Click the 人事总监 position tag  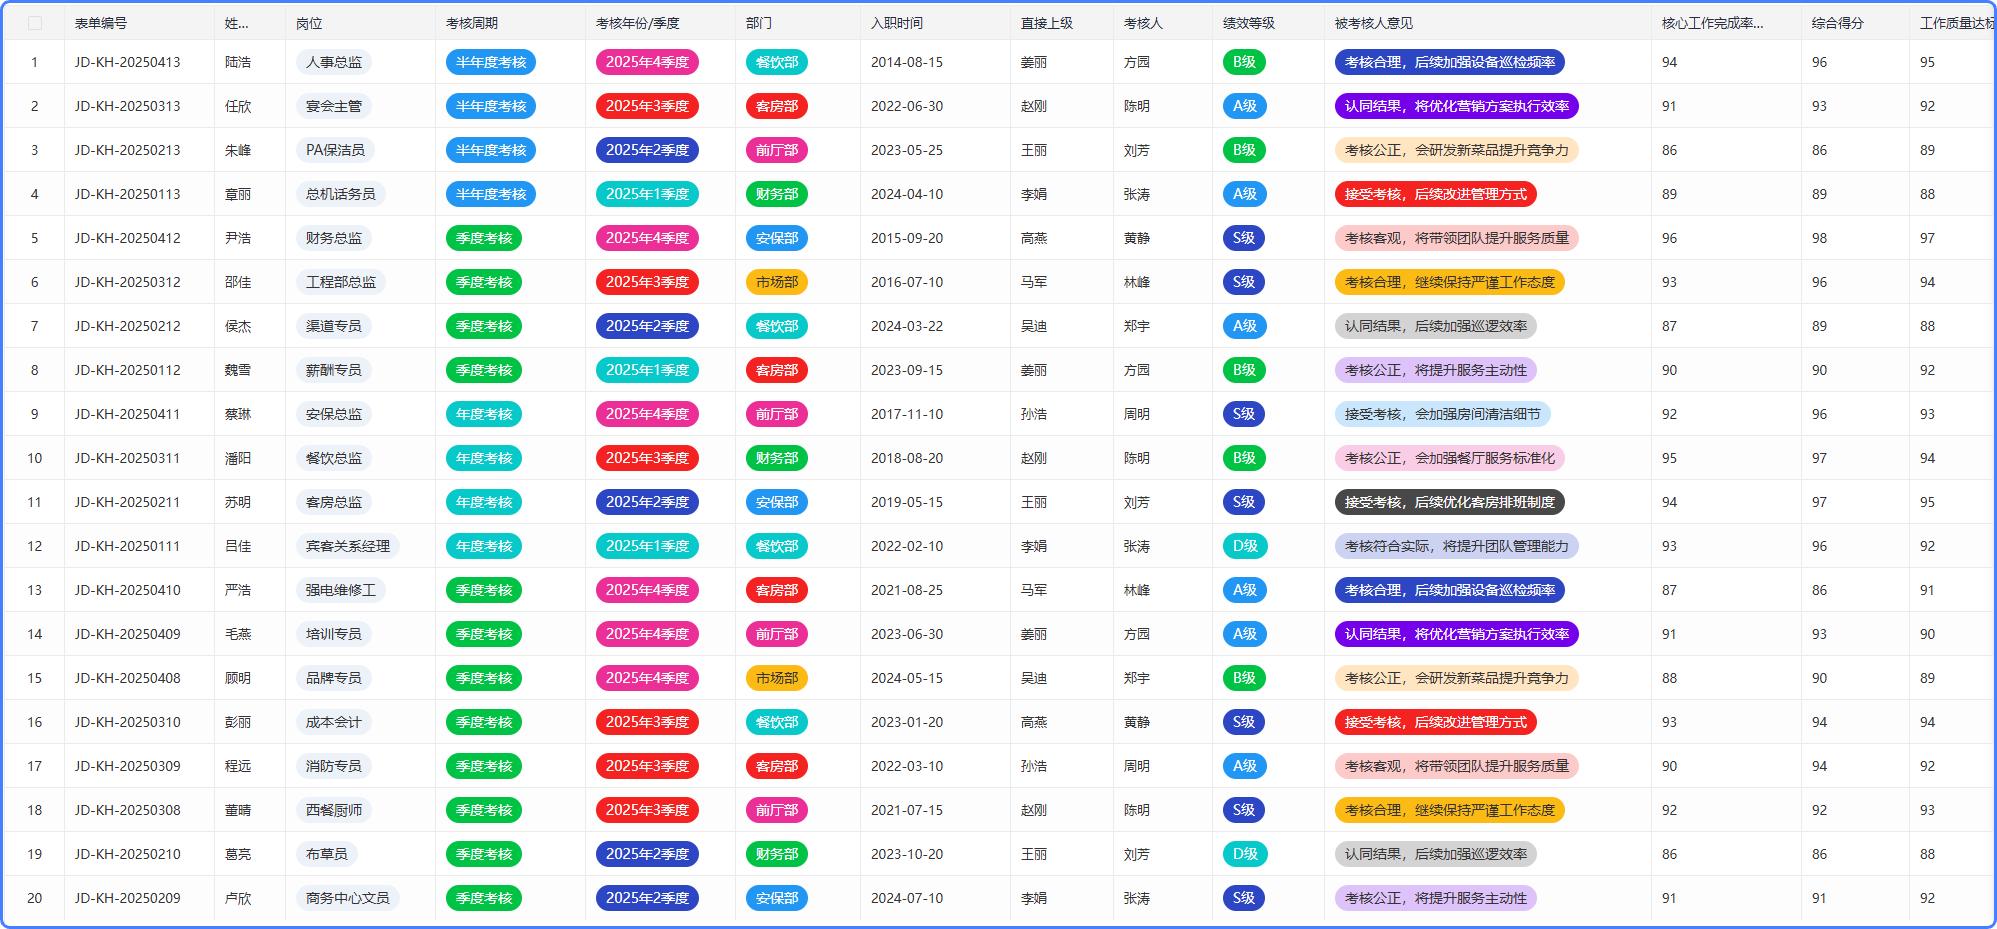(x=334, y=62)
